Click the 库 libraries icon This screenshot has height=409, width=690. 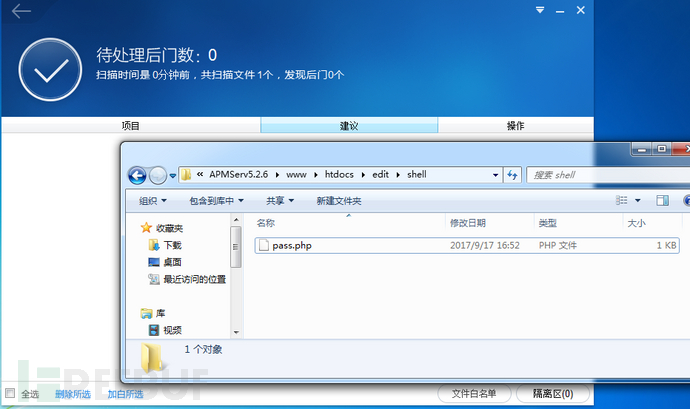(146, 313)
